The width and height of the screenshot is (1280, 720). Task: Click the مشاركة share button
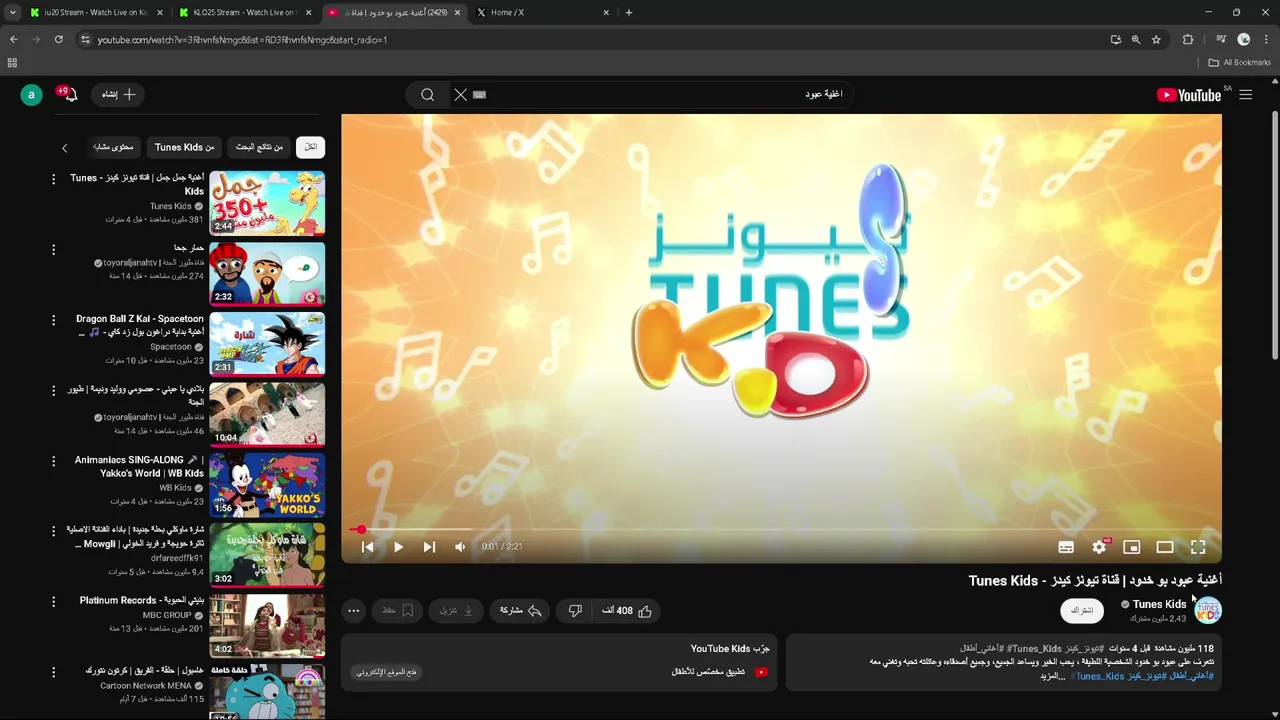(x=522, y=611)
